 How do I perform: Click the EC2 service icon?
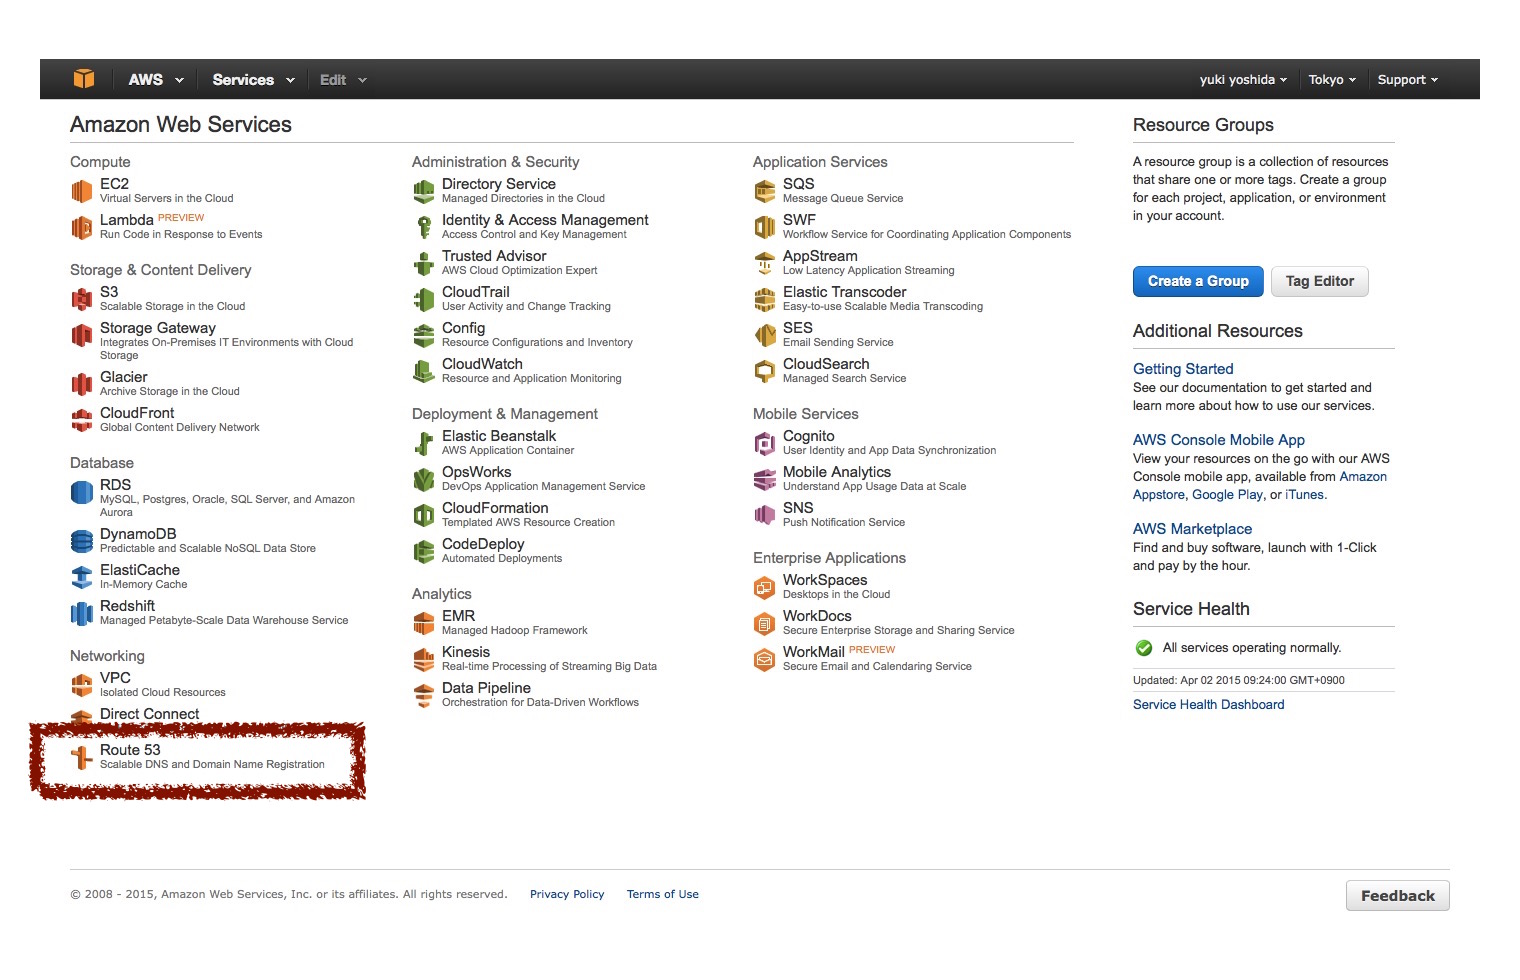click(82, 190)
